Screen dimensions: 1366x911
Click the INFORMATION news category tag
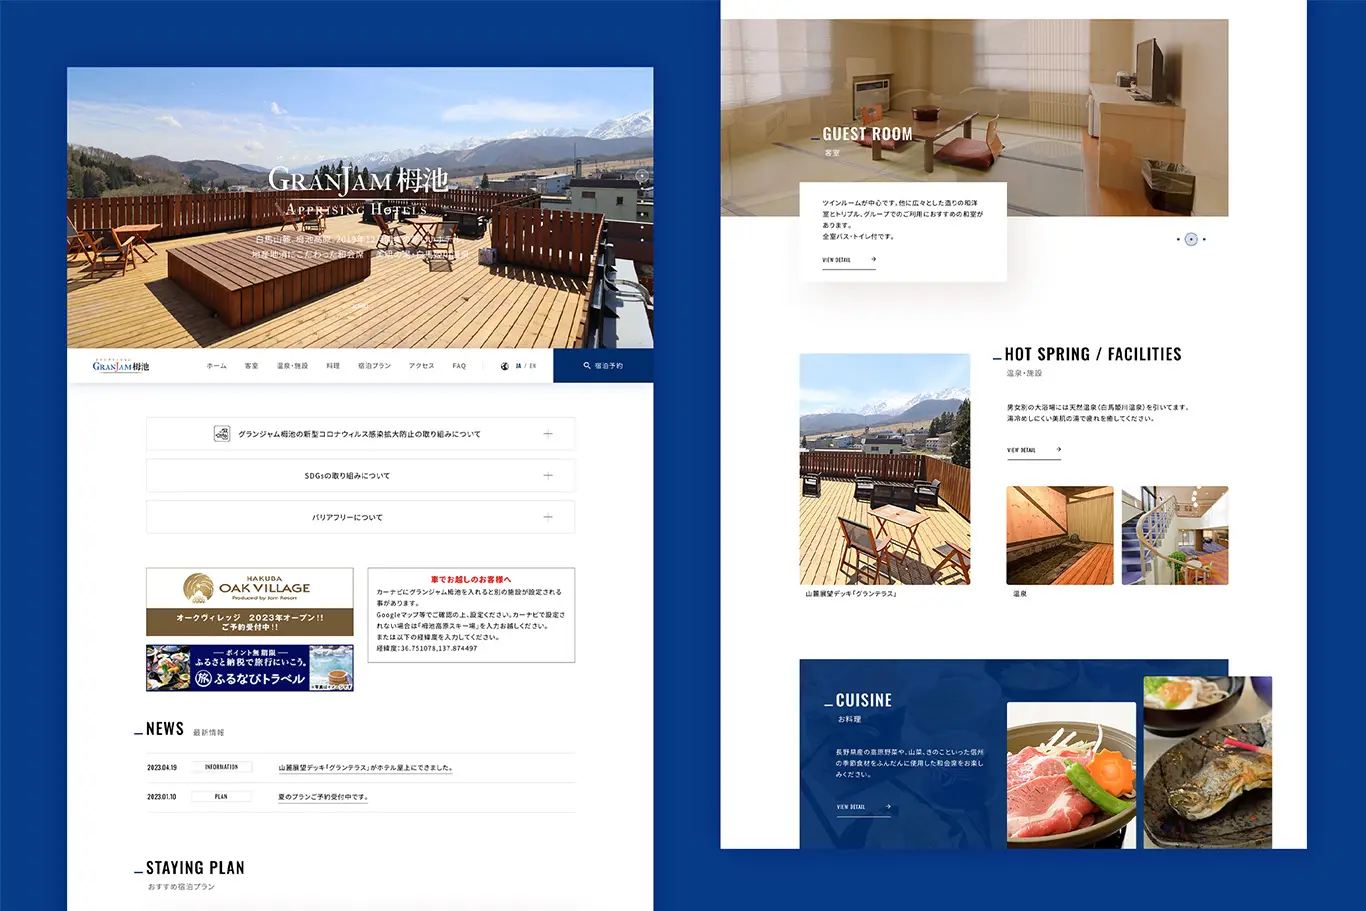coord(221,767)
